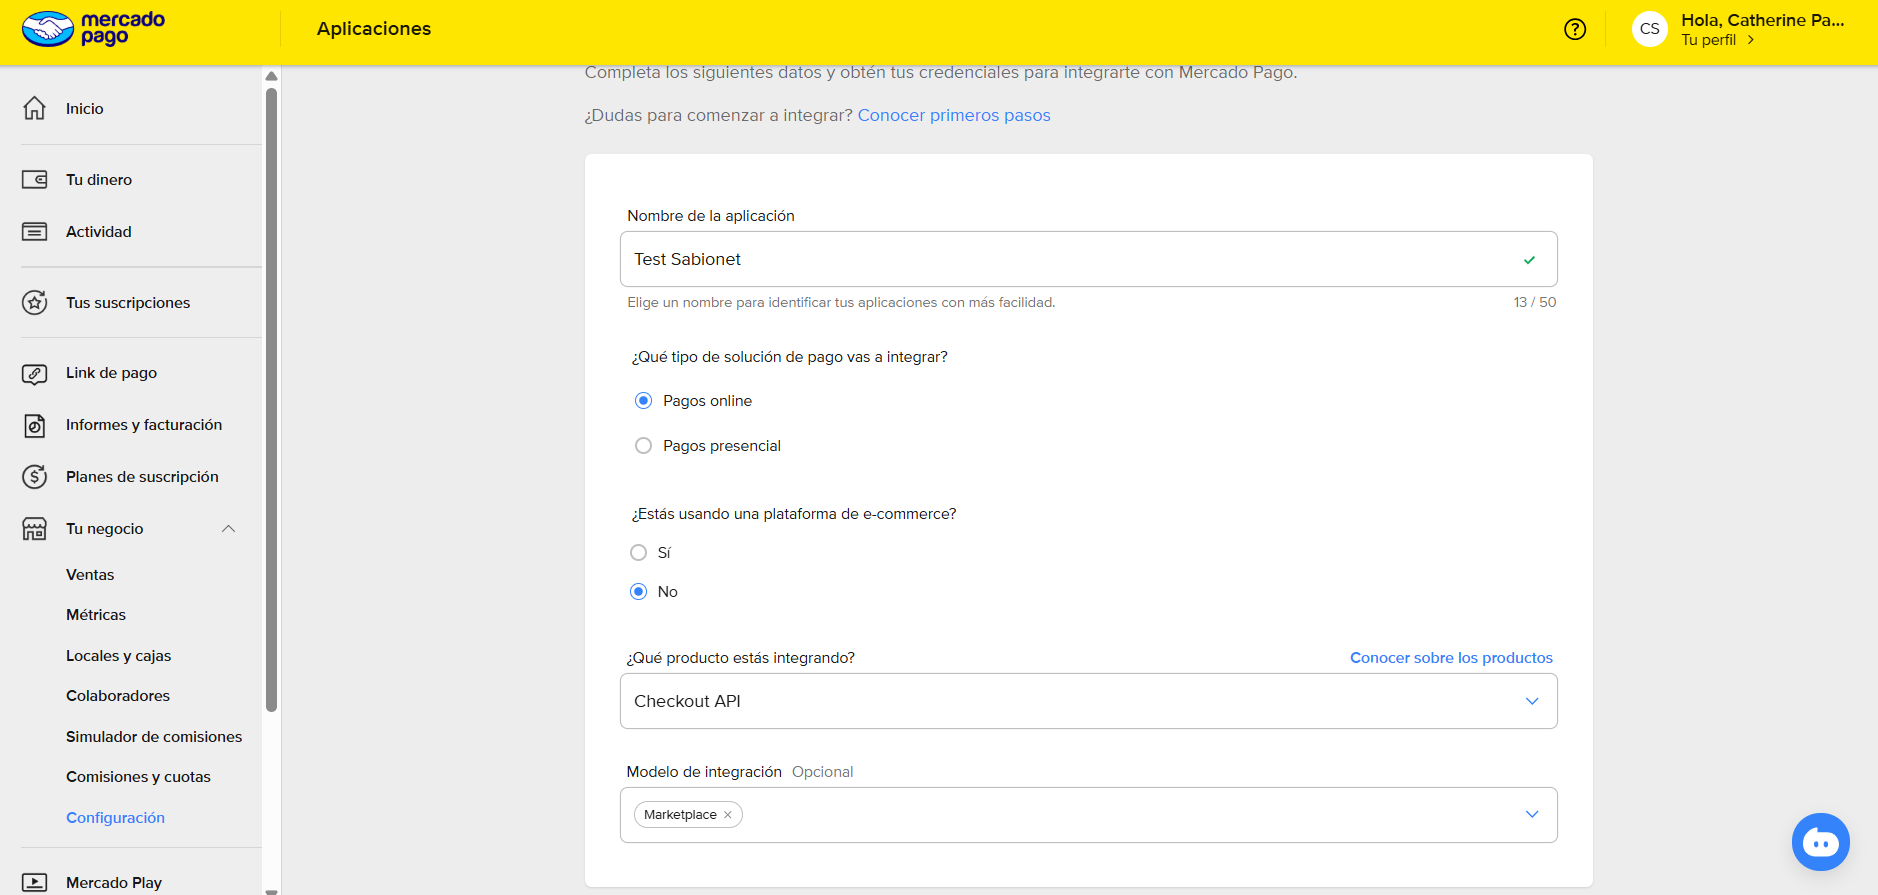Open Mercado Play menu item

point(114,883)
